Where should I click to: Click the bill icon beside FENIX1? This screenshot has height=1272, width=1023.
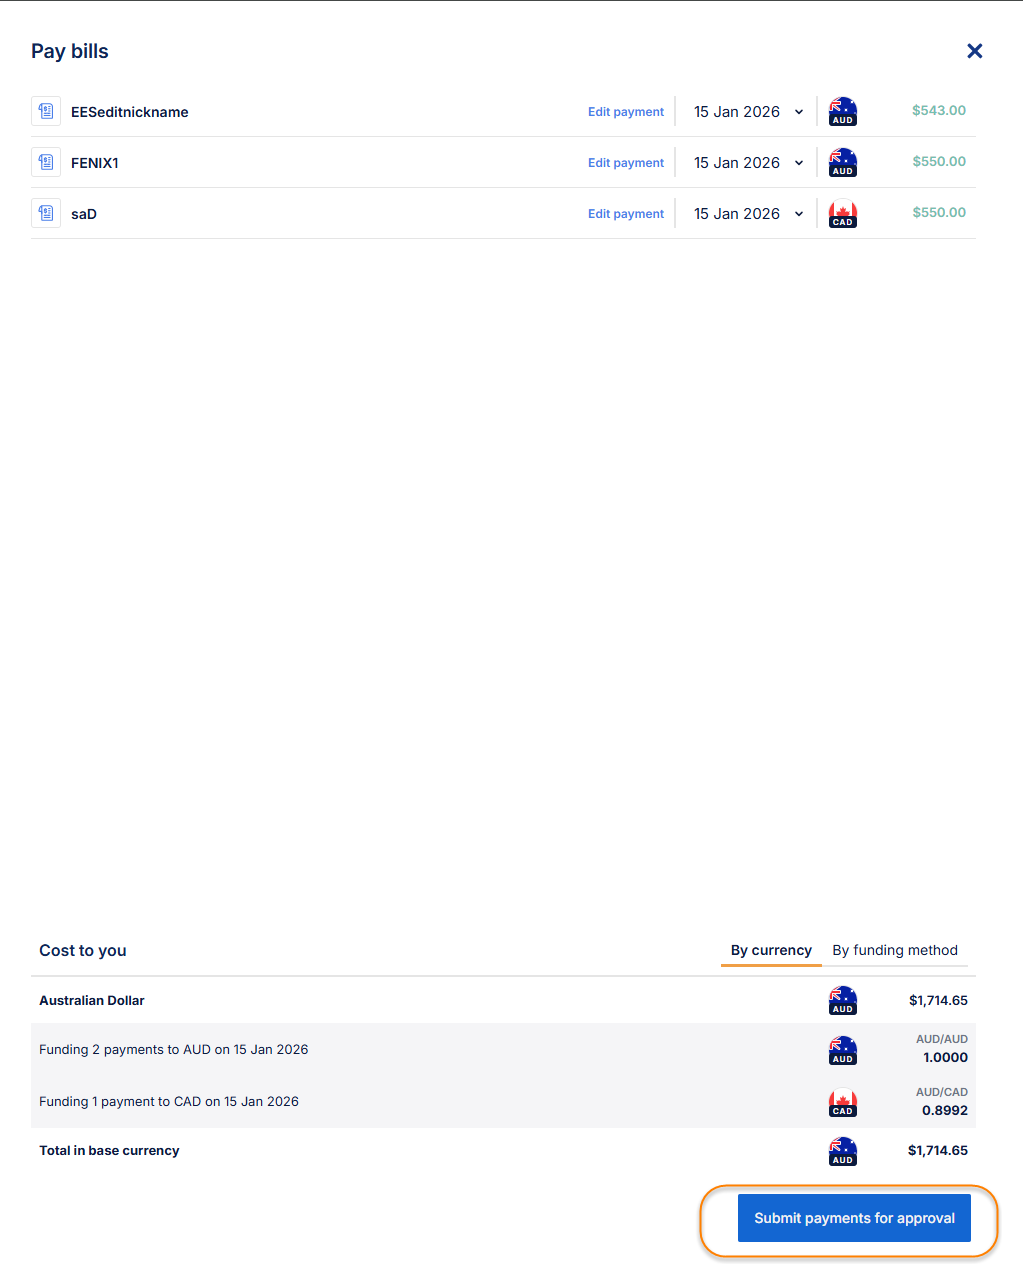coord(46,162)
